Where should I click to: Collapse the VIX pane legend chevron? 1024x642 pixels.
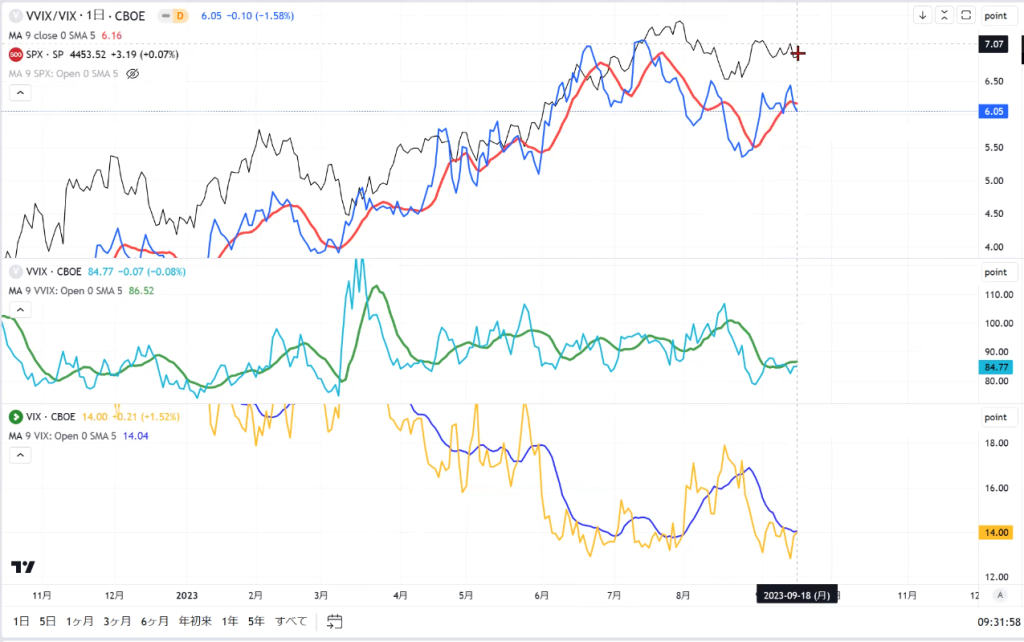point(20,455)
